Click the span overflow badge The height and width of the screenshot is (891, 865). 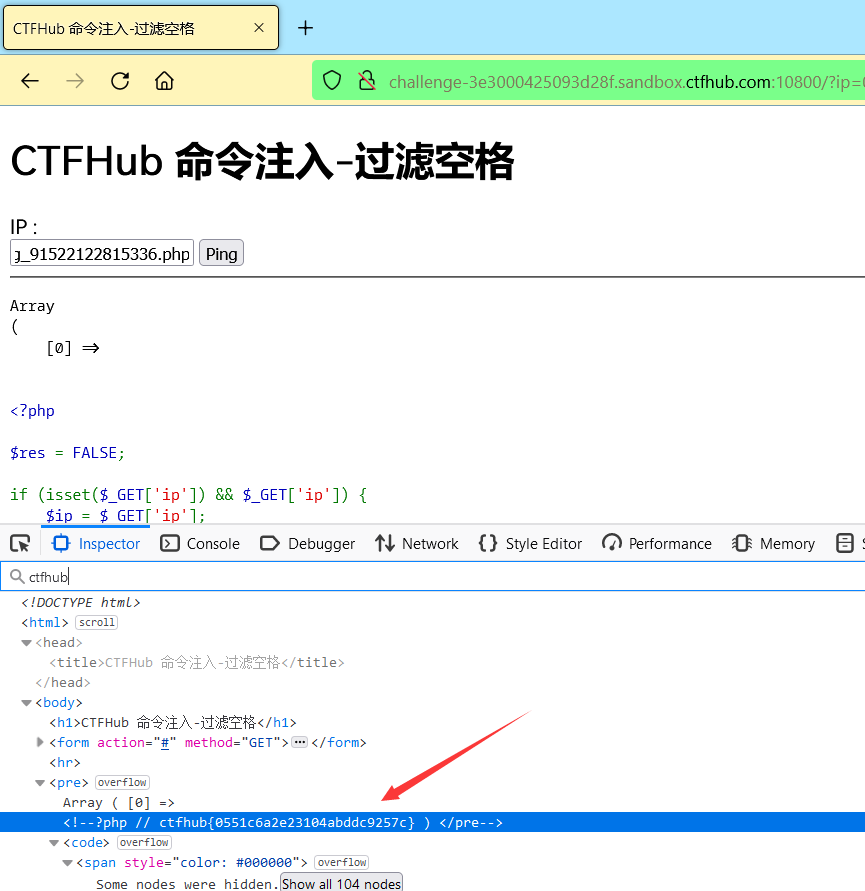click(x=342, y=863)
